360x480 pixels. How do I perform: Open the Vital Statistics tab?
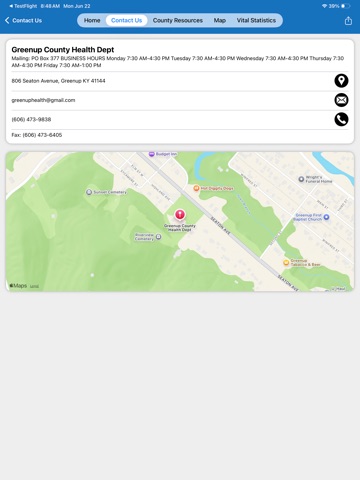(256, 20)
